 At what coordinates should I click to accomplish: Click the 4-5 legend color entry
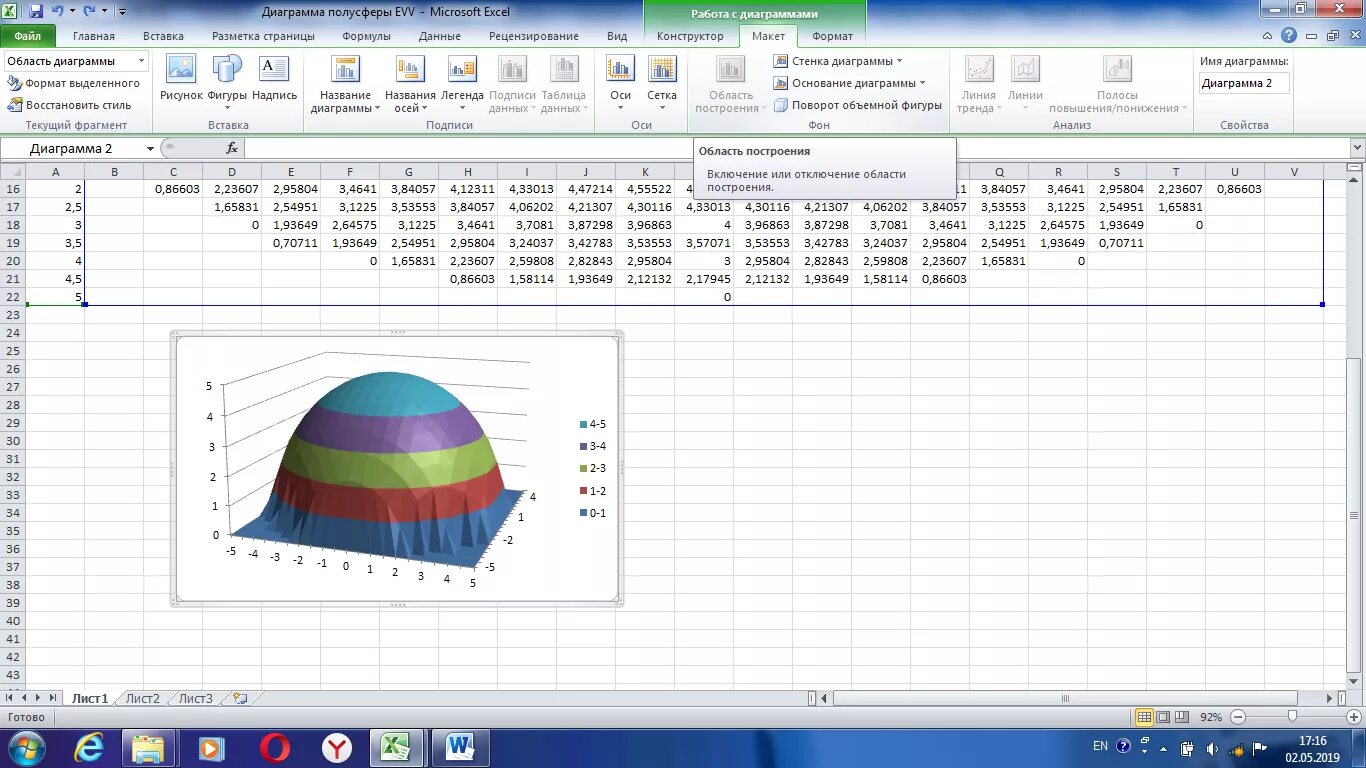coord(593,424)
